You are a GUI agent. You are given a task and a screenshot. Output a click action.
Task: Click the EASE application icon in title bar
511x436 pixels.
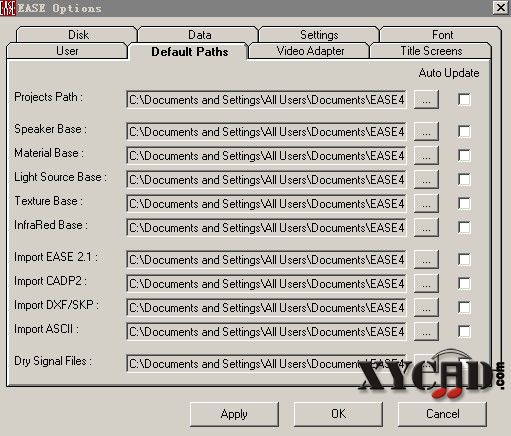[8, 8]
